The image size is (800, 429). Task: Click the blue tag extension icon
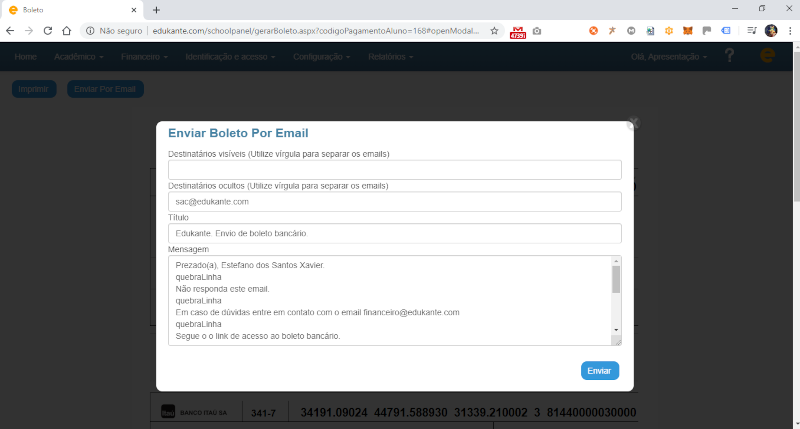[726, 31]
